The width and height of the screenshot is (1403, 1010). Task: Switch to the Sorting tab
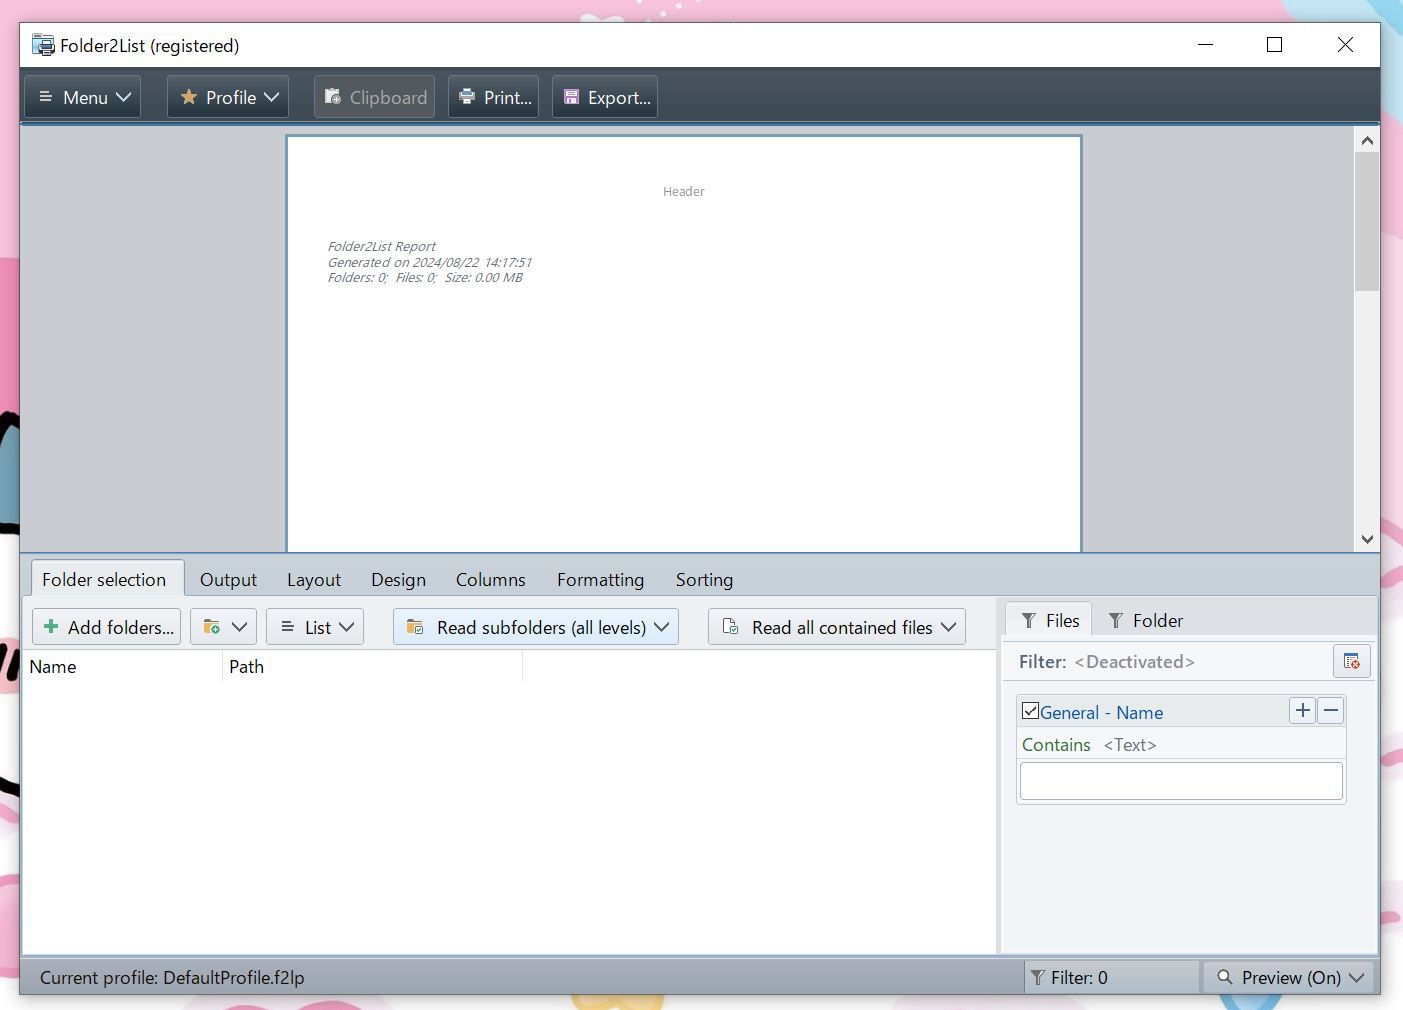click(x=704, y=579)
